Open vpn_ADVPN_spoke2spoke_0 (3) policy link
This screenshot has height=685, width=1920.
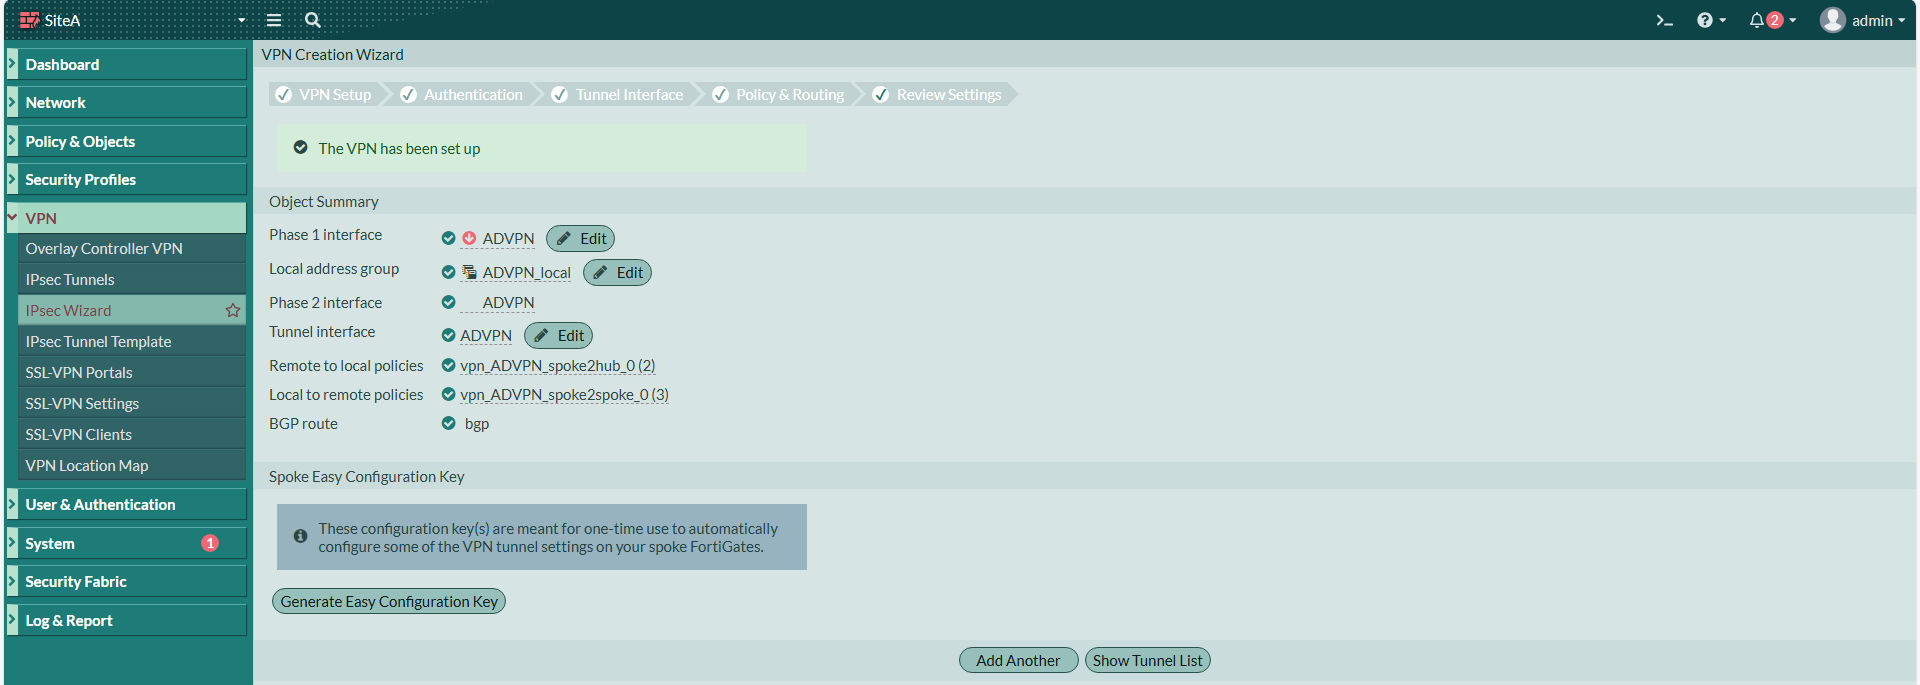[564, 394]
